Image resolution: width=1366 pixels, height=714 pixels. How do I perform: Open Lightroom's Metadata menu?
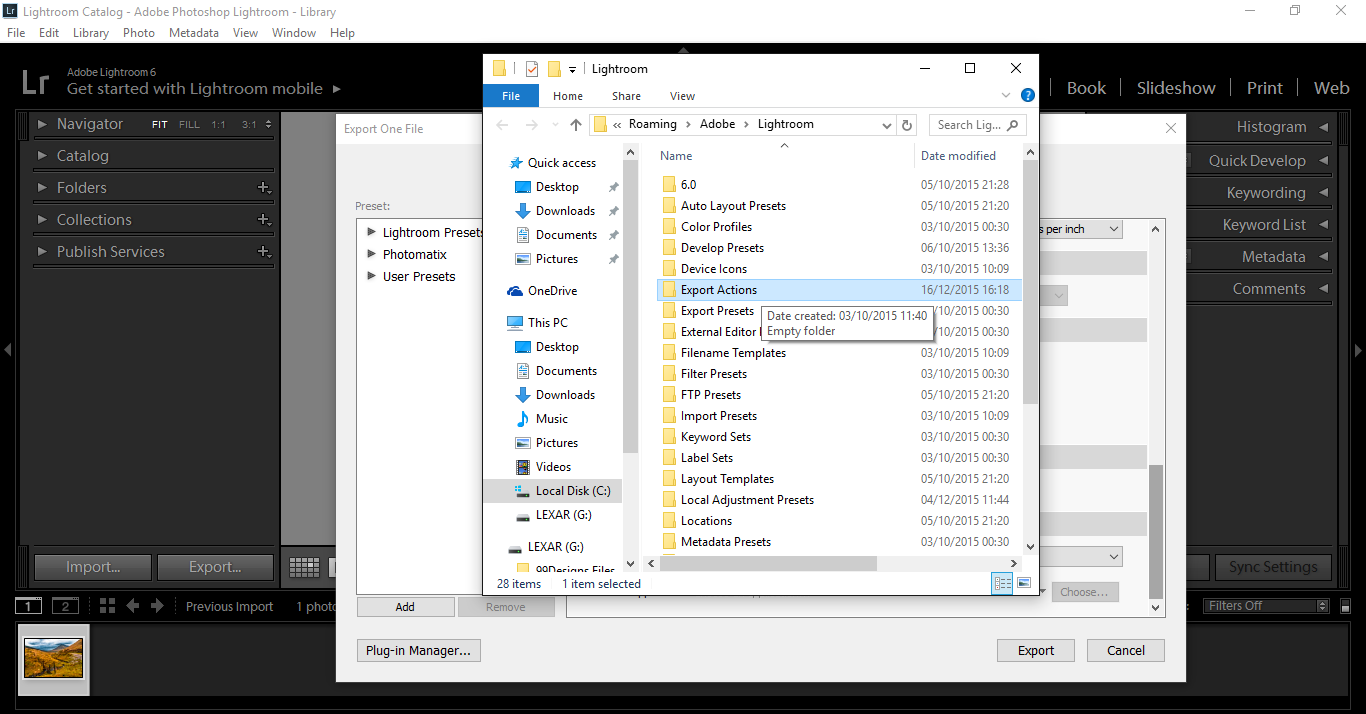[x=194, y=33]
